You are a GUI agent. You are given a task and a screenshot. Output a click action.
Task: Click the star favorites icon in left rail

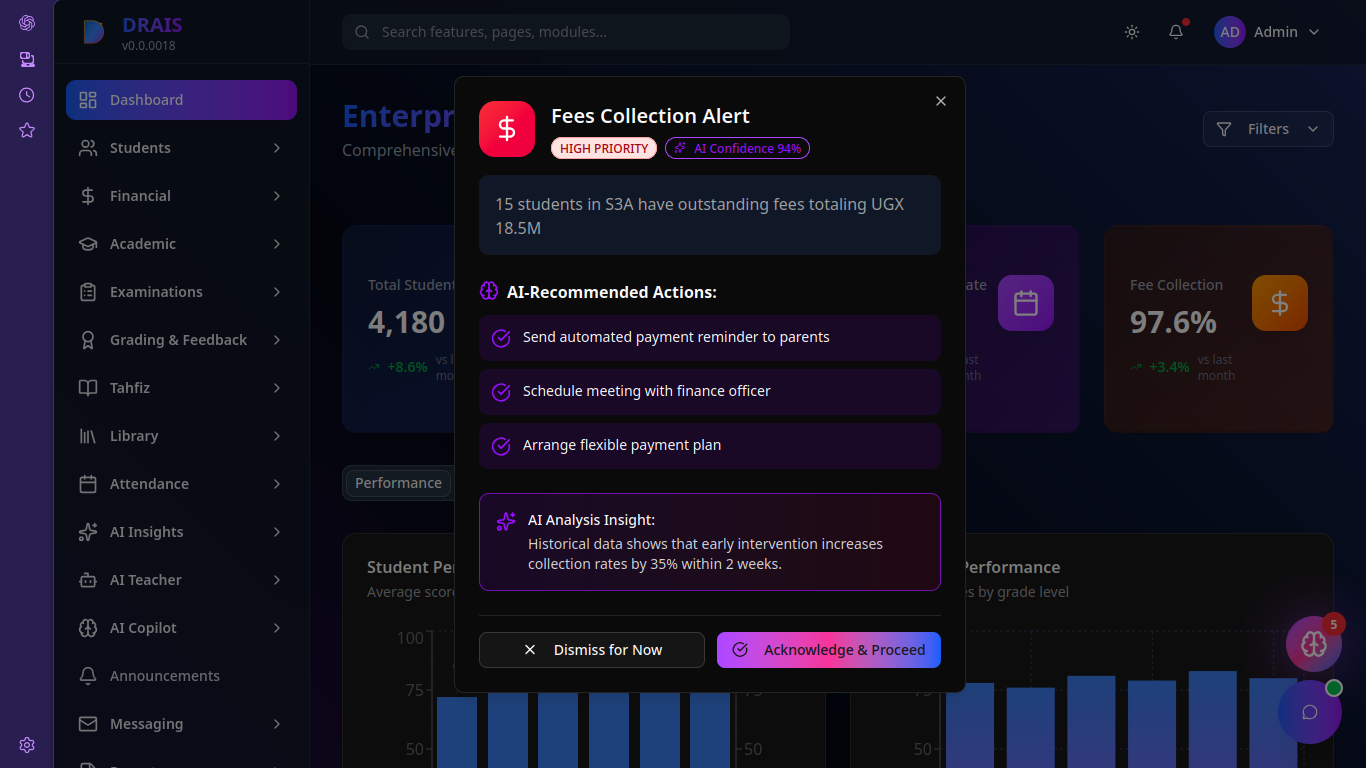[x=27, y=131]
